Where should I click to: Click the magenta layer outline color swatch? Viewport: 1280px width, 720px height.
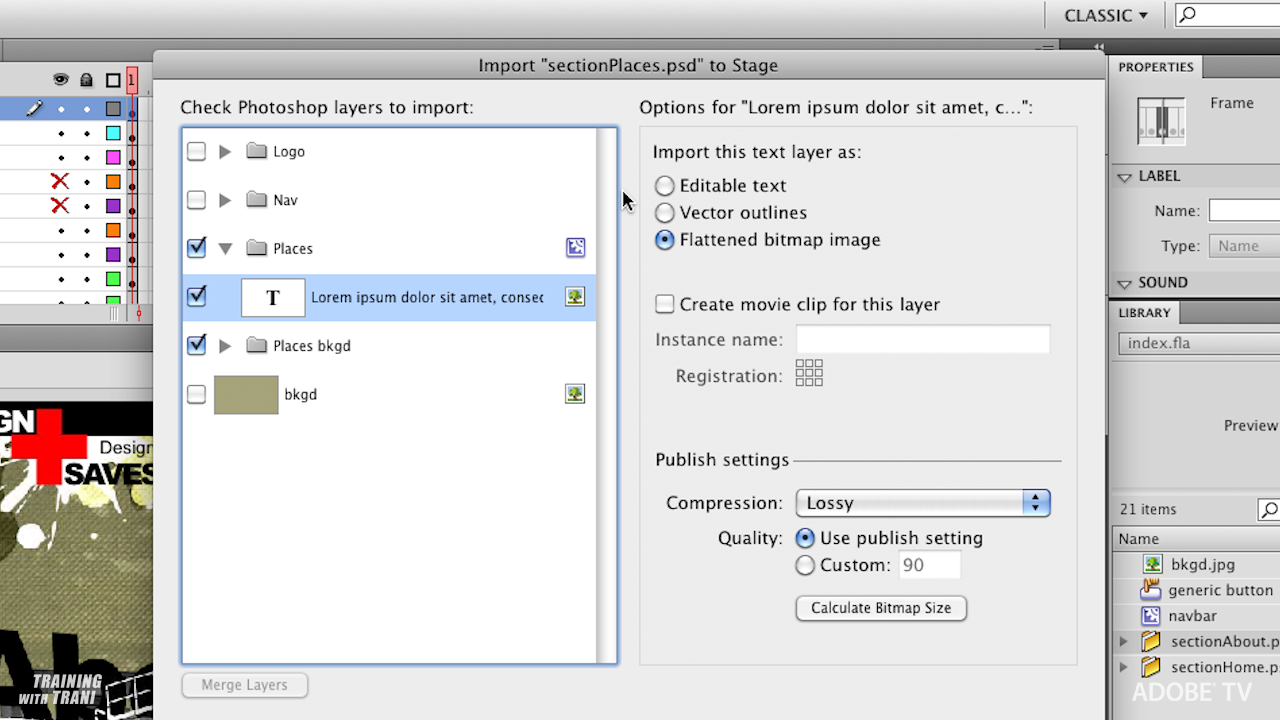[x=113, y=157]
